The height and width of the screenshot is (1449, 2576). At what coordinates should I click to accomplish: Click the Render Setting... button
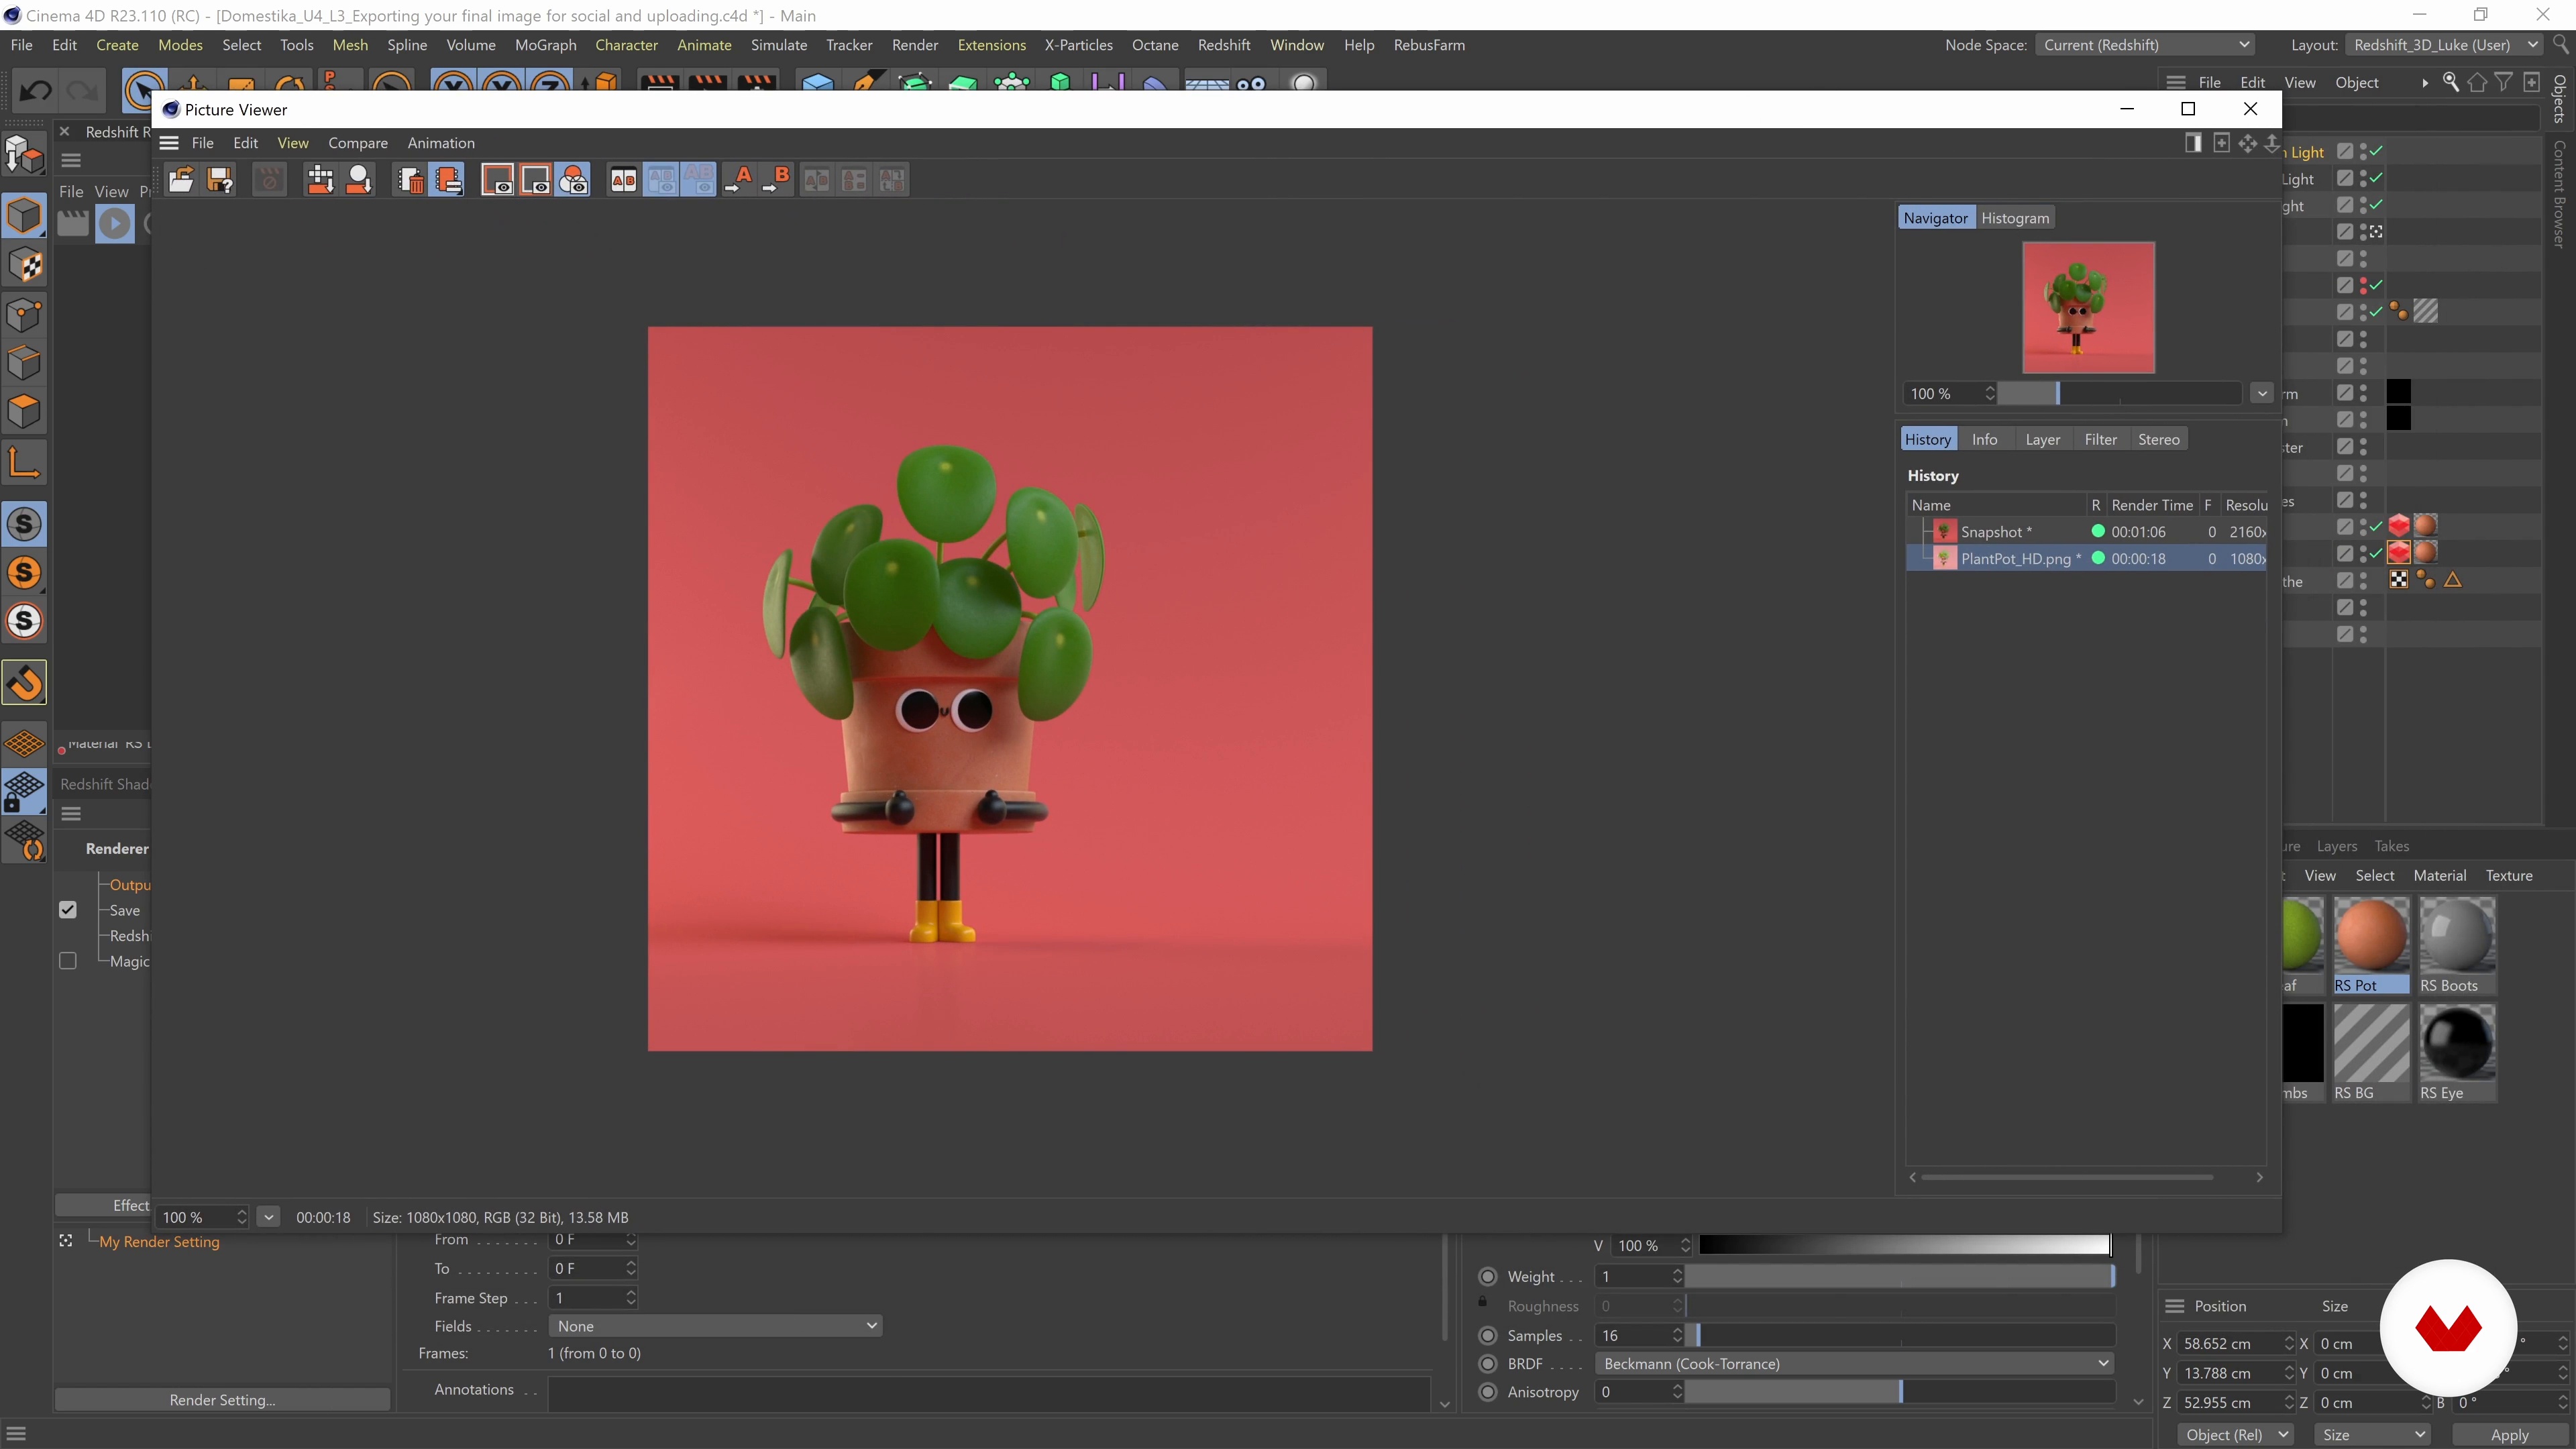pos(222,1400)
